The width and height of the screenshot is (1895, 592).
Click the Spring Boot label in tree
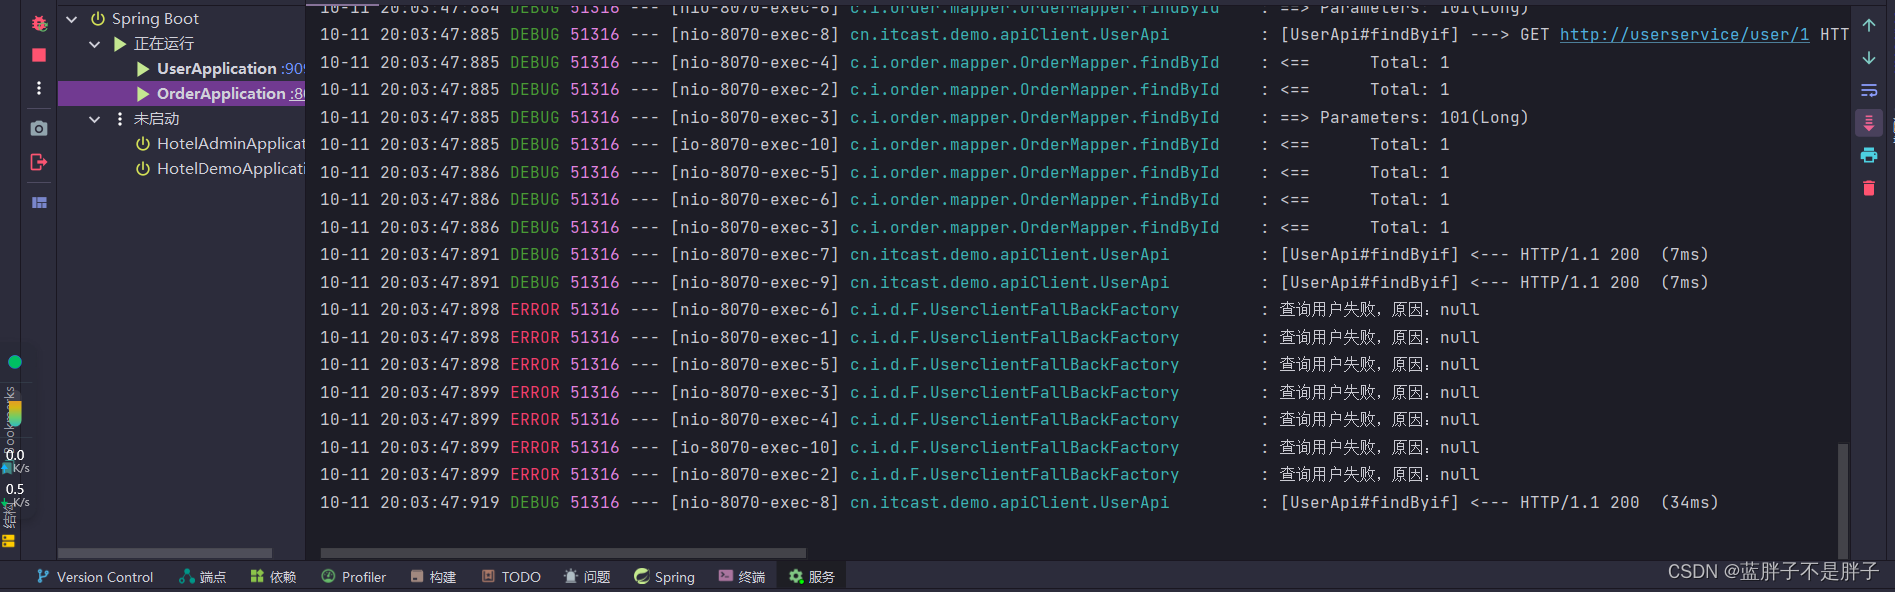point(155,19)
